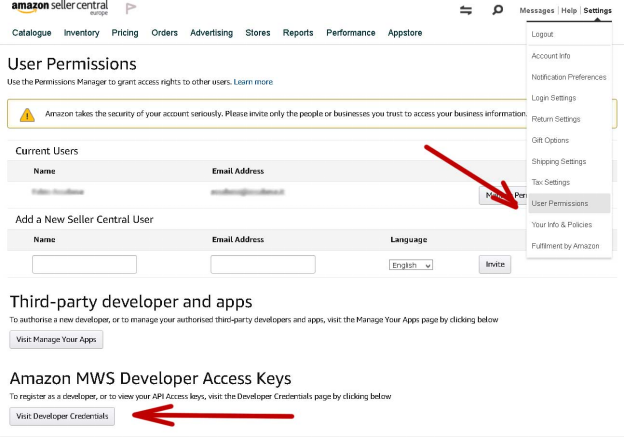Click the new user Email Address field

pyautogui.click(x=263, y=265)
